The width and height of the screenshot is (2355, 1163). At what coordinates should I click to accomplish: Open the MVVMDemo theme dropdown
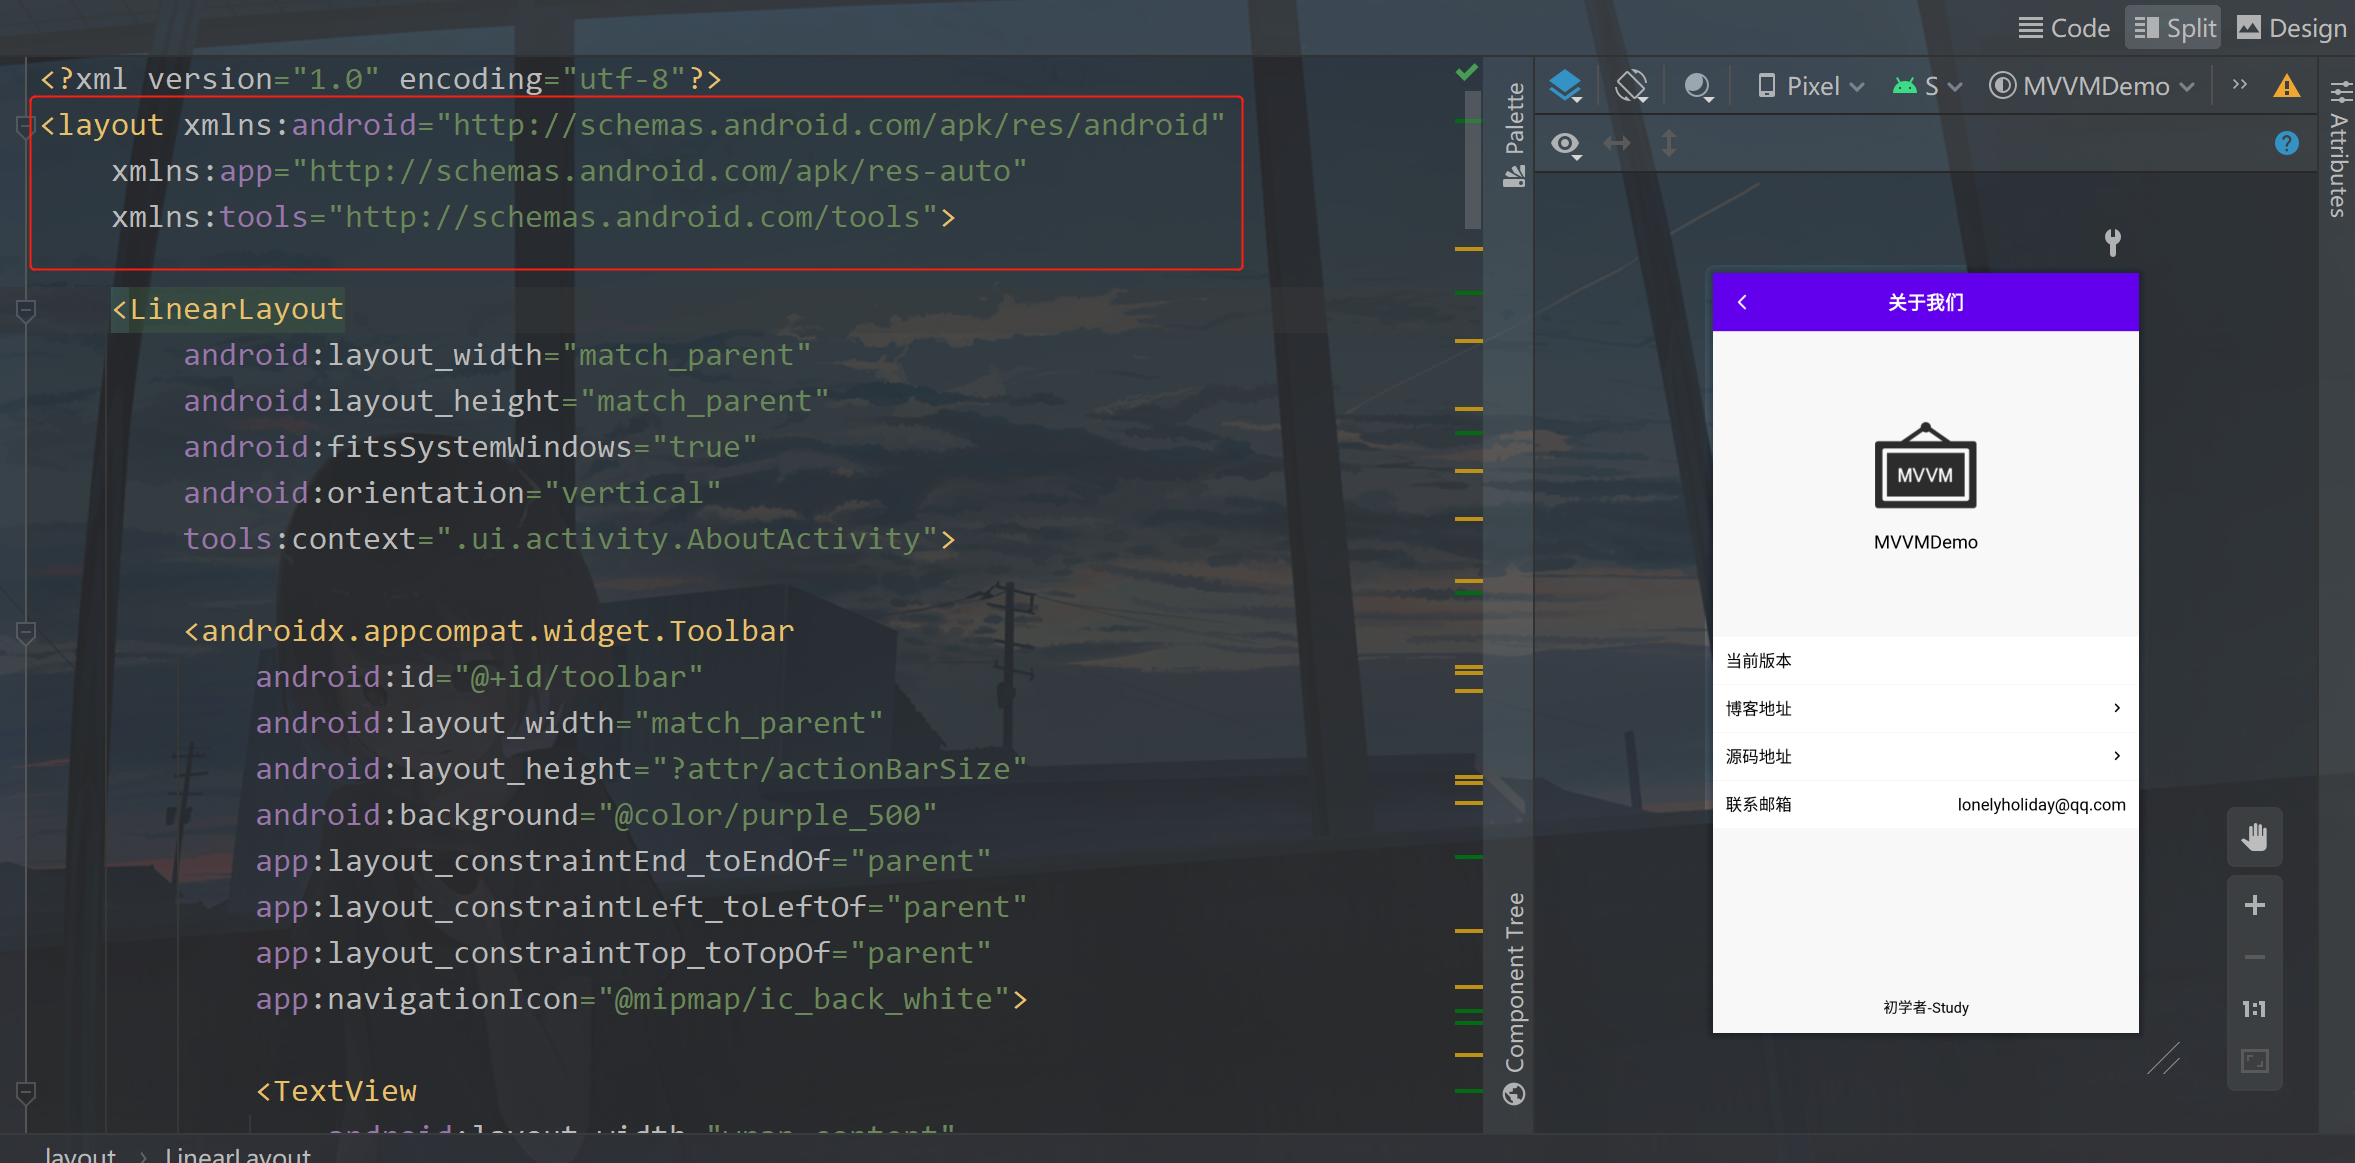click(2091, 85)
